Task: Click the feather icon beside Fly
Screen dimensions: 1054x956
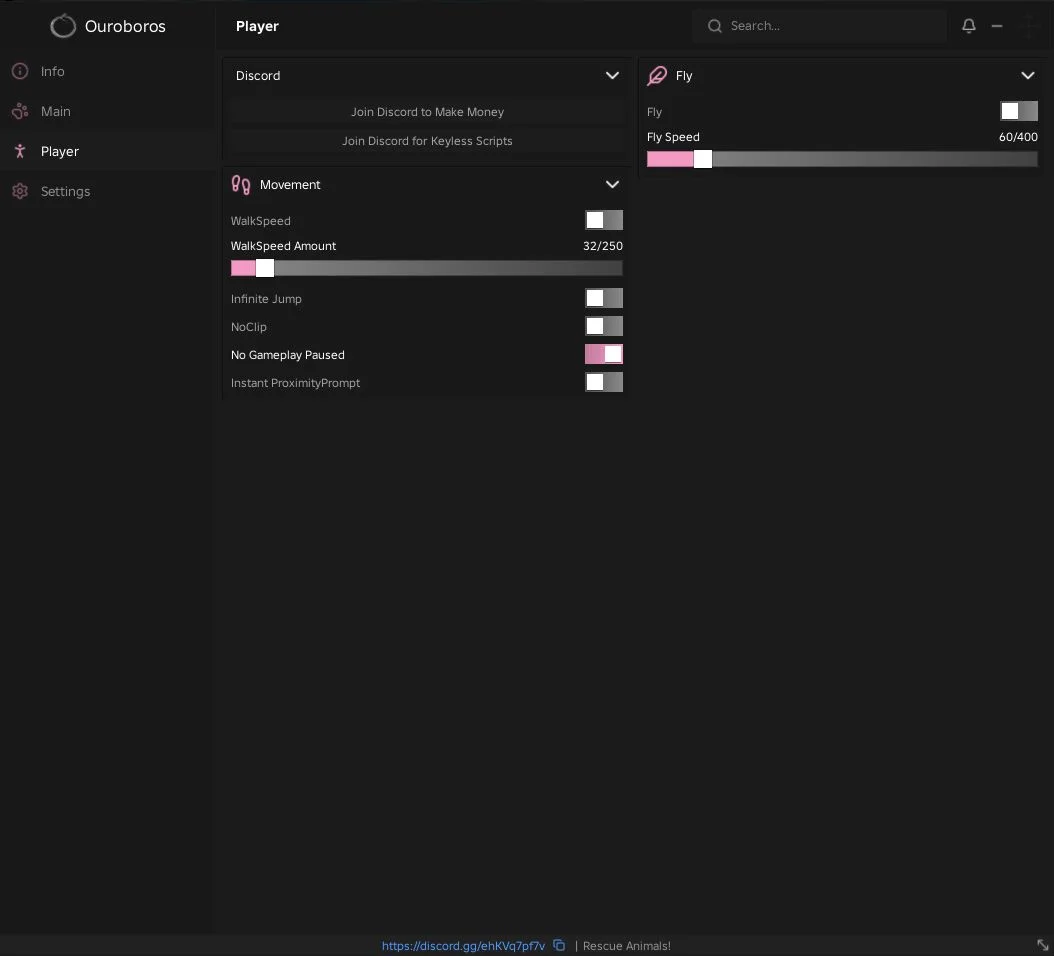Action: click(657, 76)
